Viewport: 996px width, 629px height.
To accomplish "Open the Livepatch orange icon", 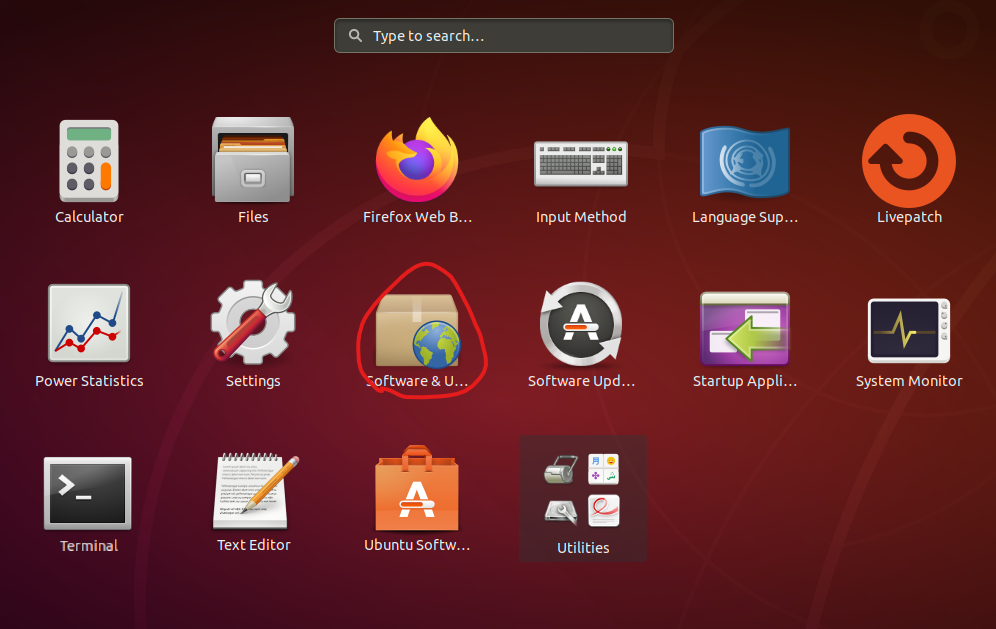I will pyautogui.click(x=908, y=161).
